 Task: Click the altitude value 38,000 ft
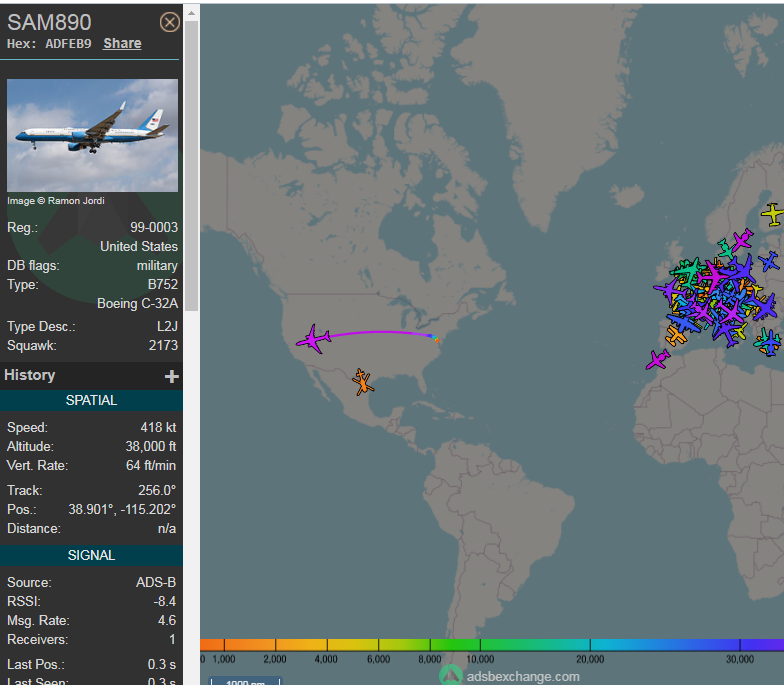pyautogui.click(x=151, y=446)
